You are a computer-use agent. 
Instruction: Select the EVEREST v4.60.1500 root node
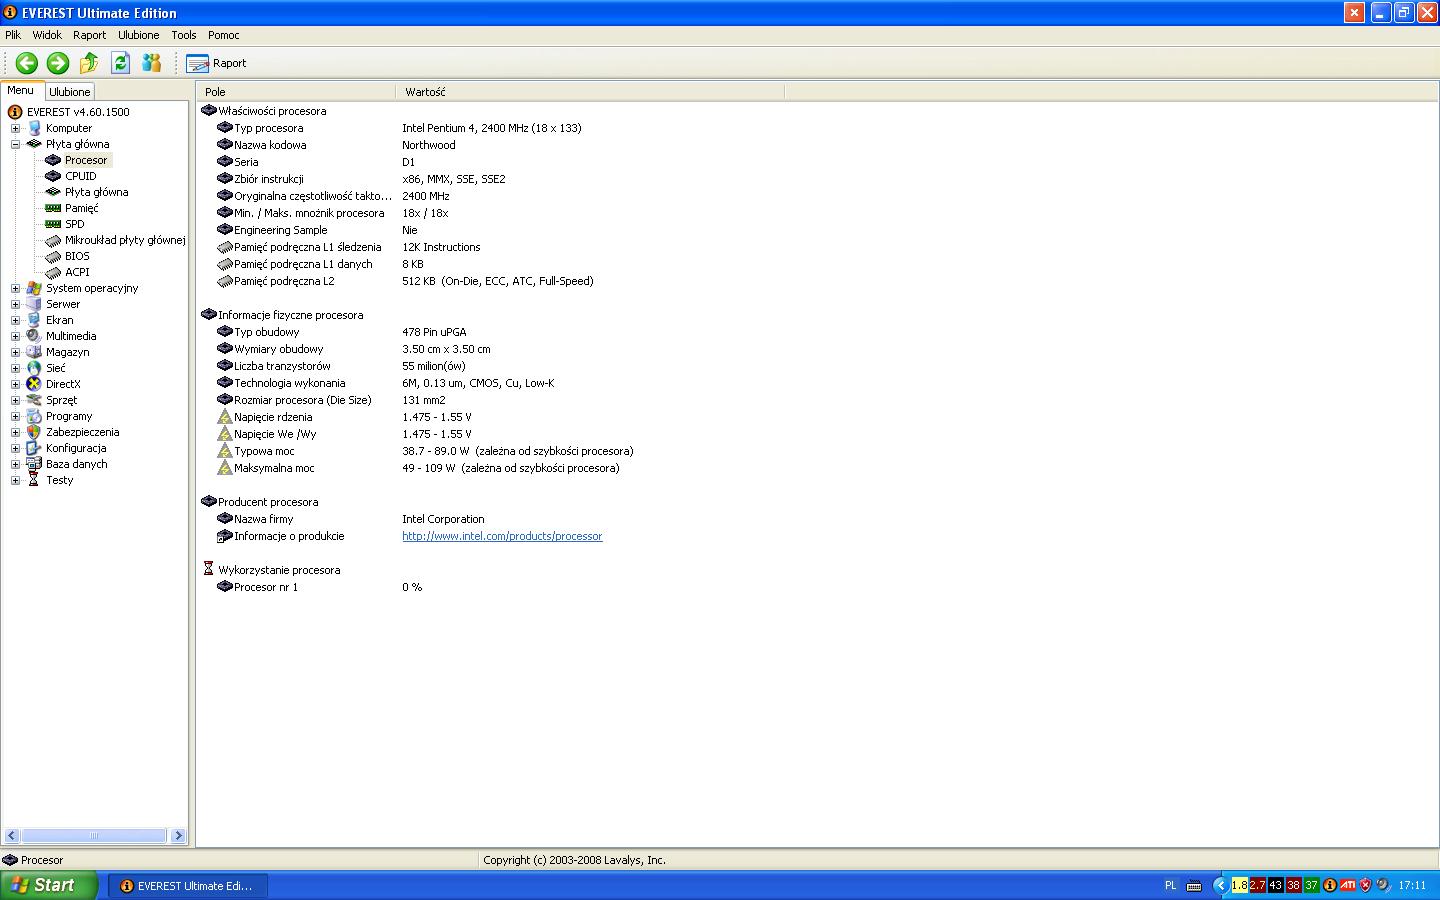click(x=78, y=112)
